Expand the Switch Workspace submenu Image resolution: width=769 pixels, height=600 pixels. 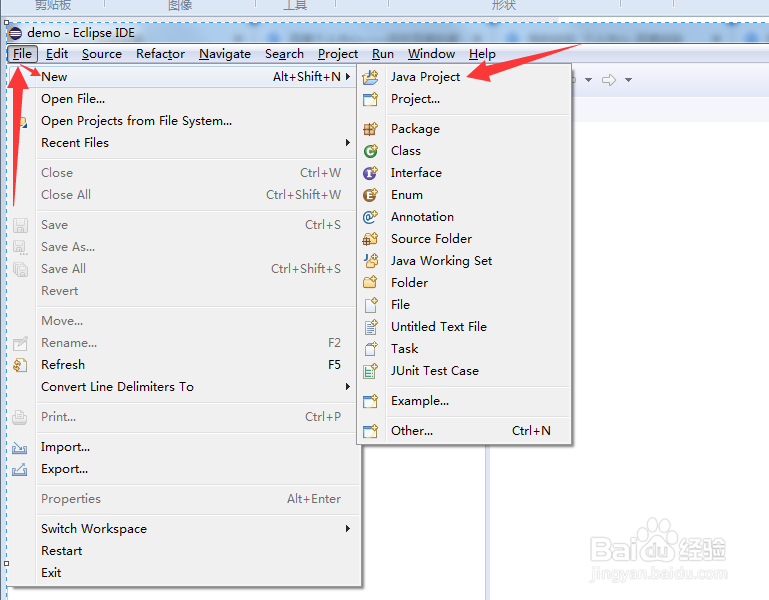coord(348,528)
